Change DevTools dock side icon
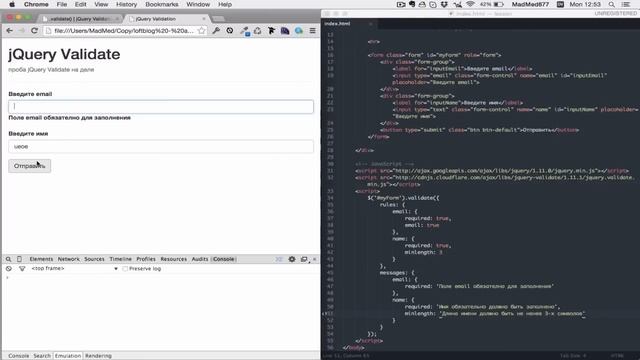 (x=304, y=259)
